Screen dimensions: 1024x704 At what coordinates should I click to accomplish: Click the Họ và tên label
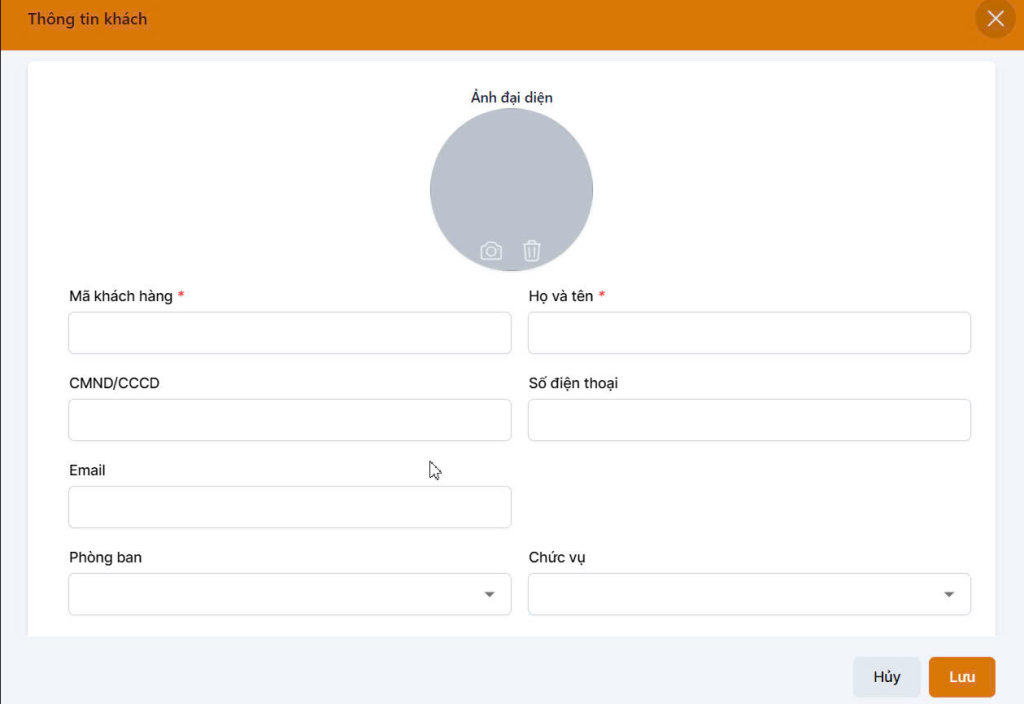tap(561, 296)
